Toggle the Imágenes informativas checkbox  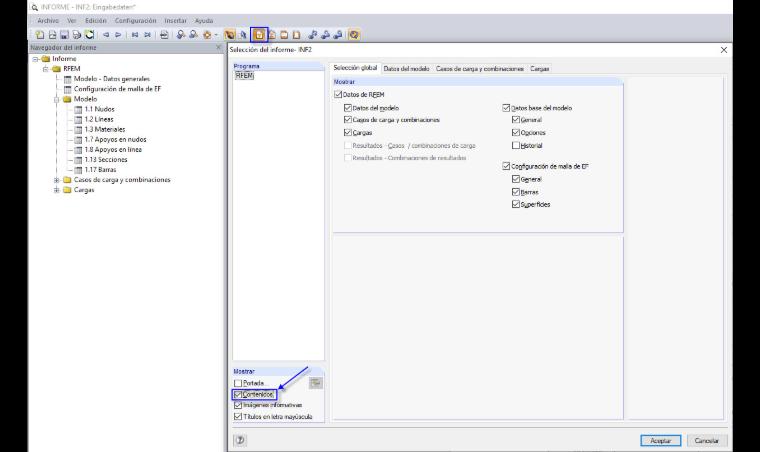coord(238,405)
